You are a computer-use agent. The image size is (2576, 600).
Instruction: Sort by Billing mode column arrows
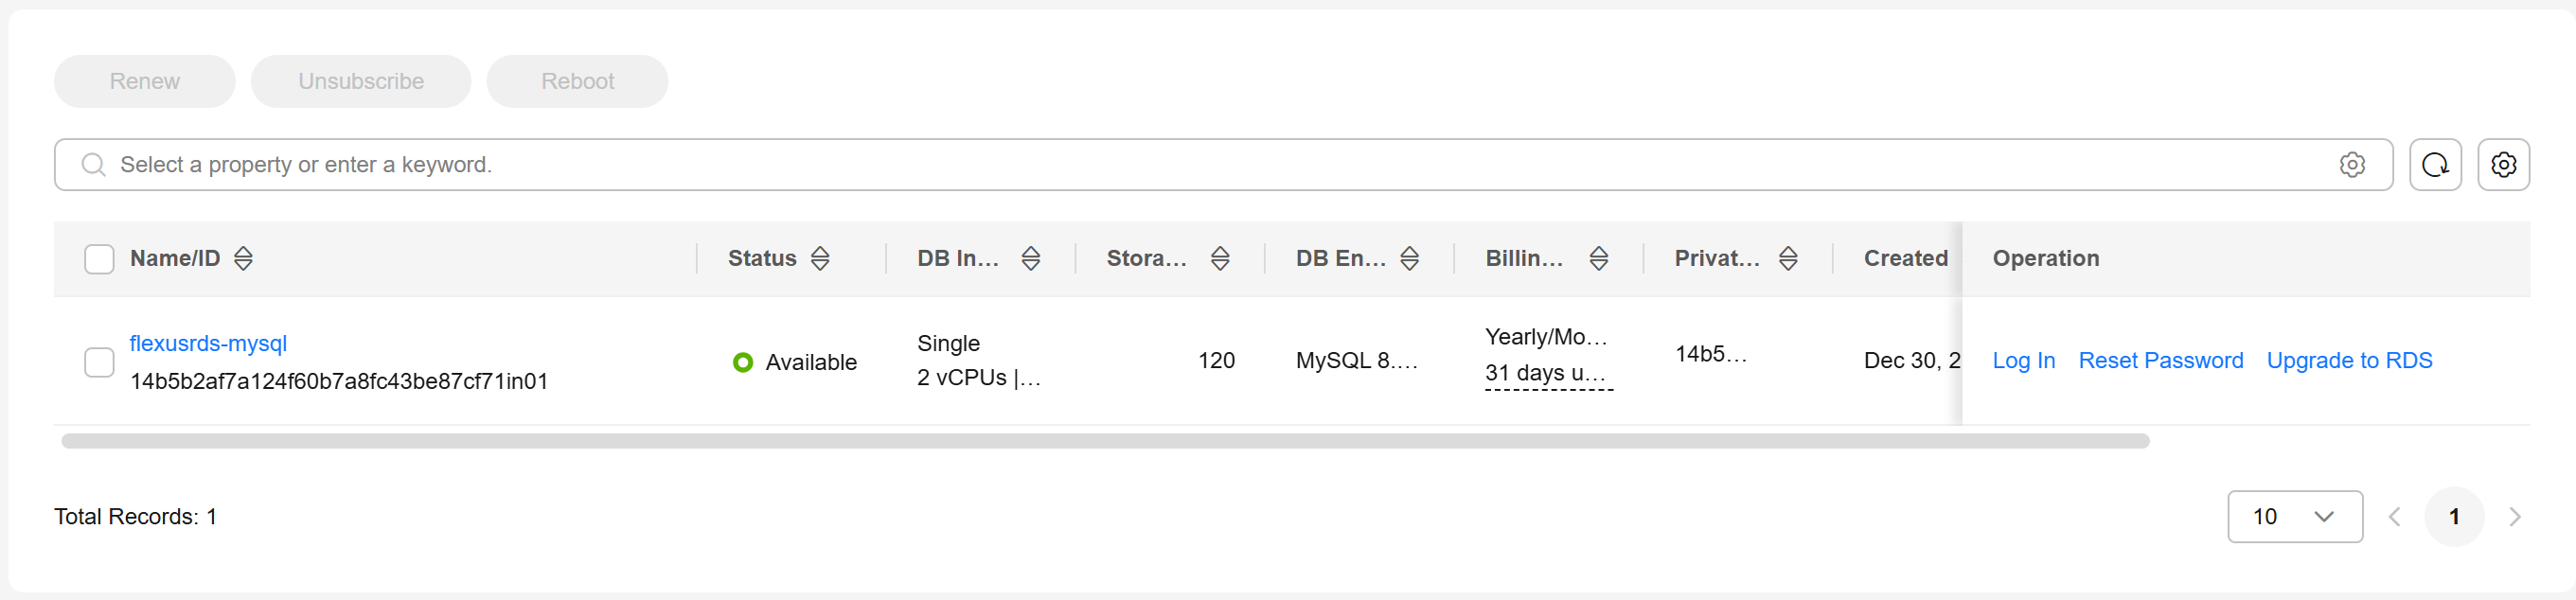pos(1599,259)
